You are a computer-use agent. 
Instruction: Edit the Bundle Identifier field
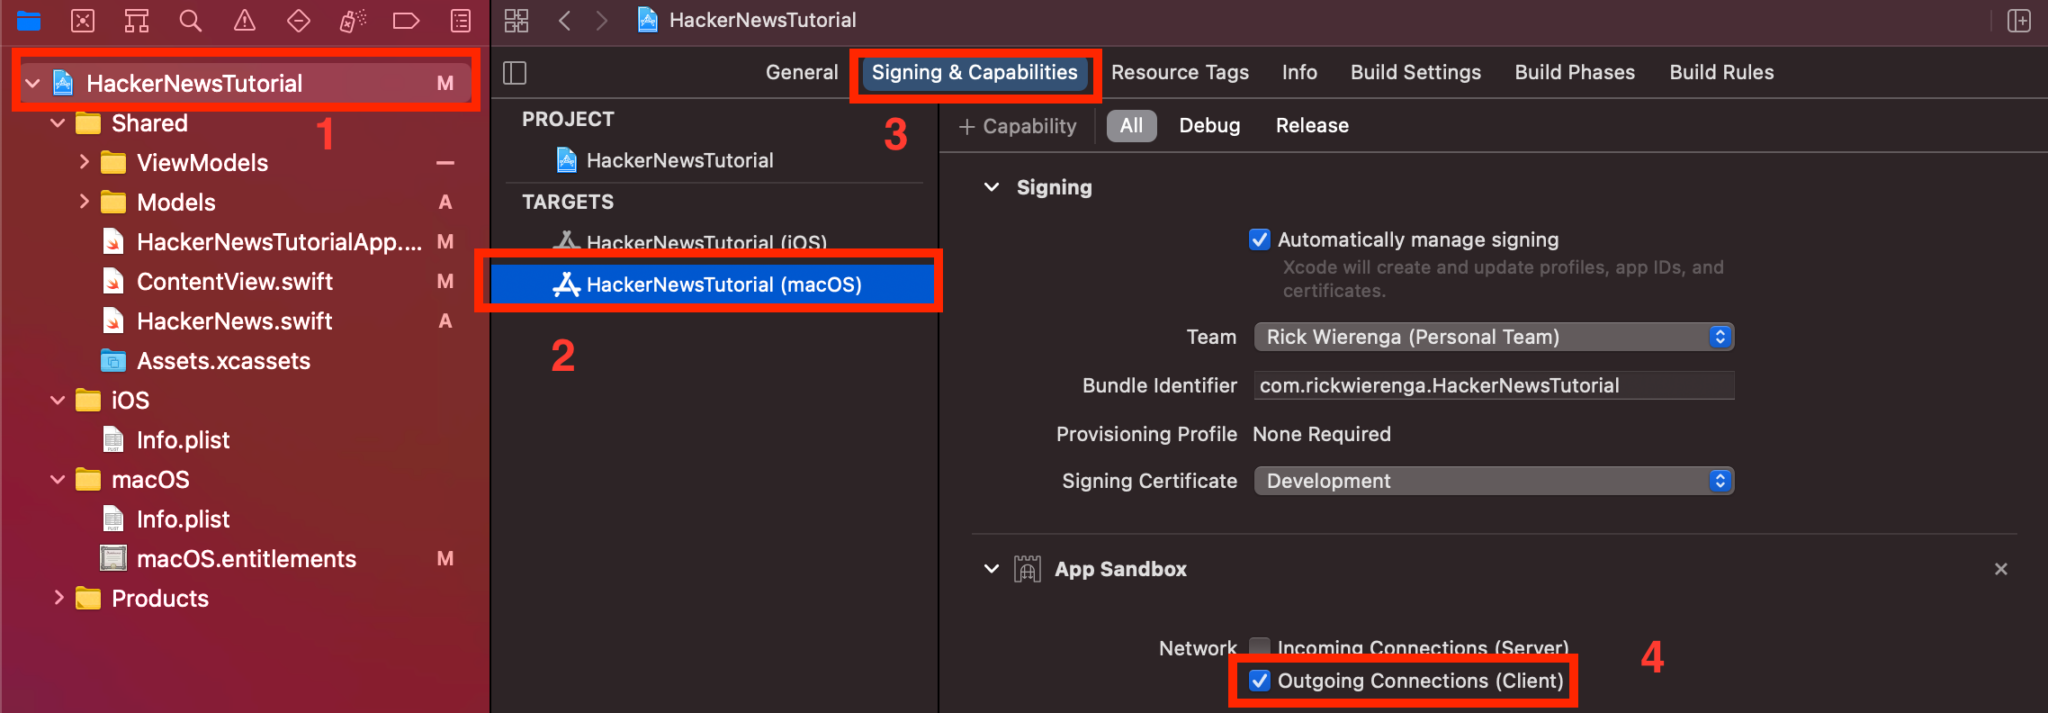(x=1493, y=386)
